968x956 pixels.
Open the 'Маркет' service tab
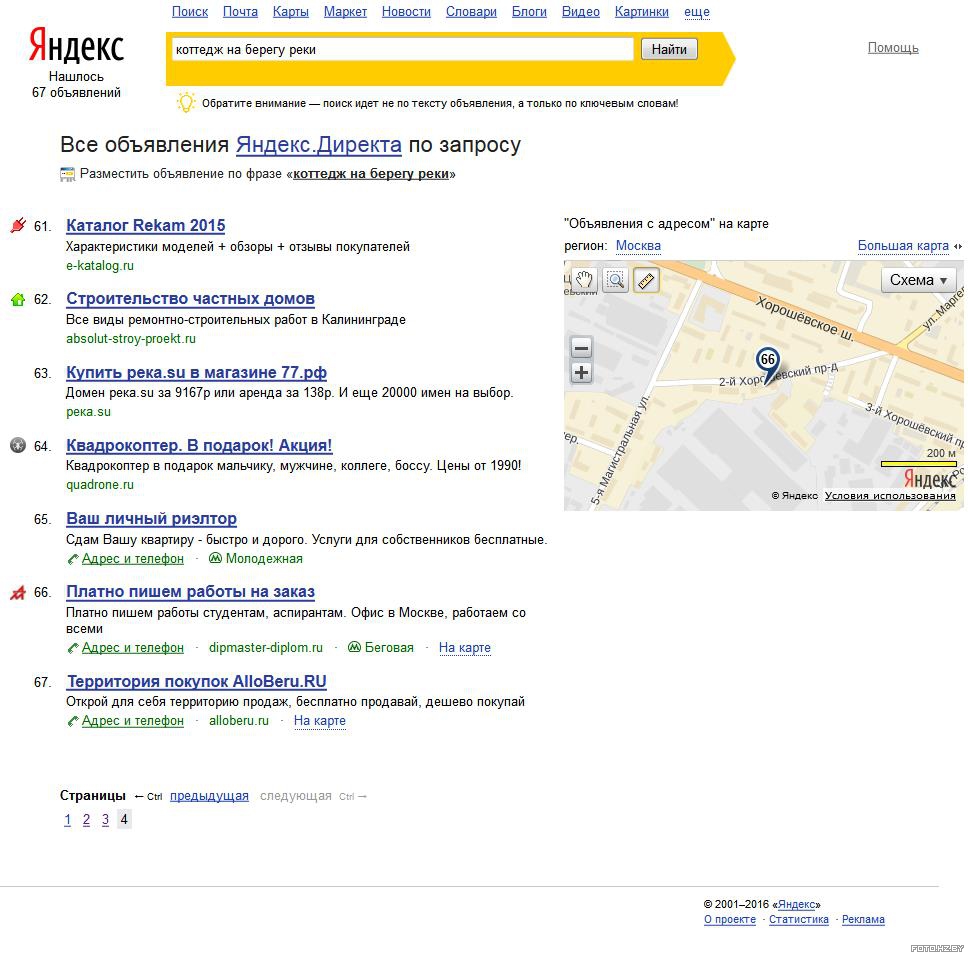pos(345,12)
